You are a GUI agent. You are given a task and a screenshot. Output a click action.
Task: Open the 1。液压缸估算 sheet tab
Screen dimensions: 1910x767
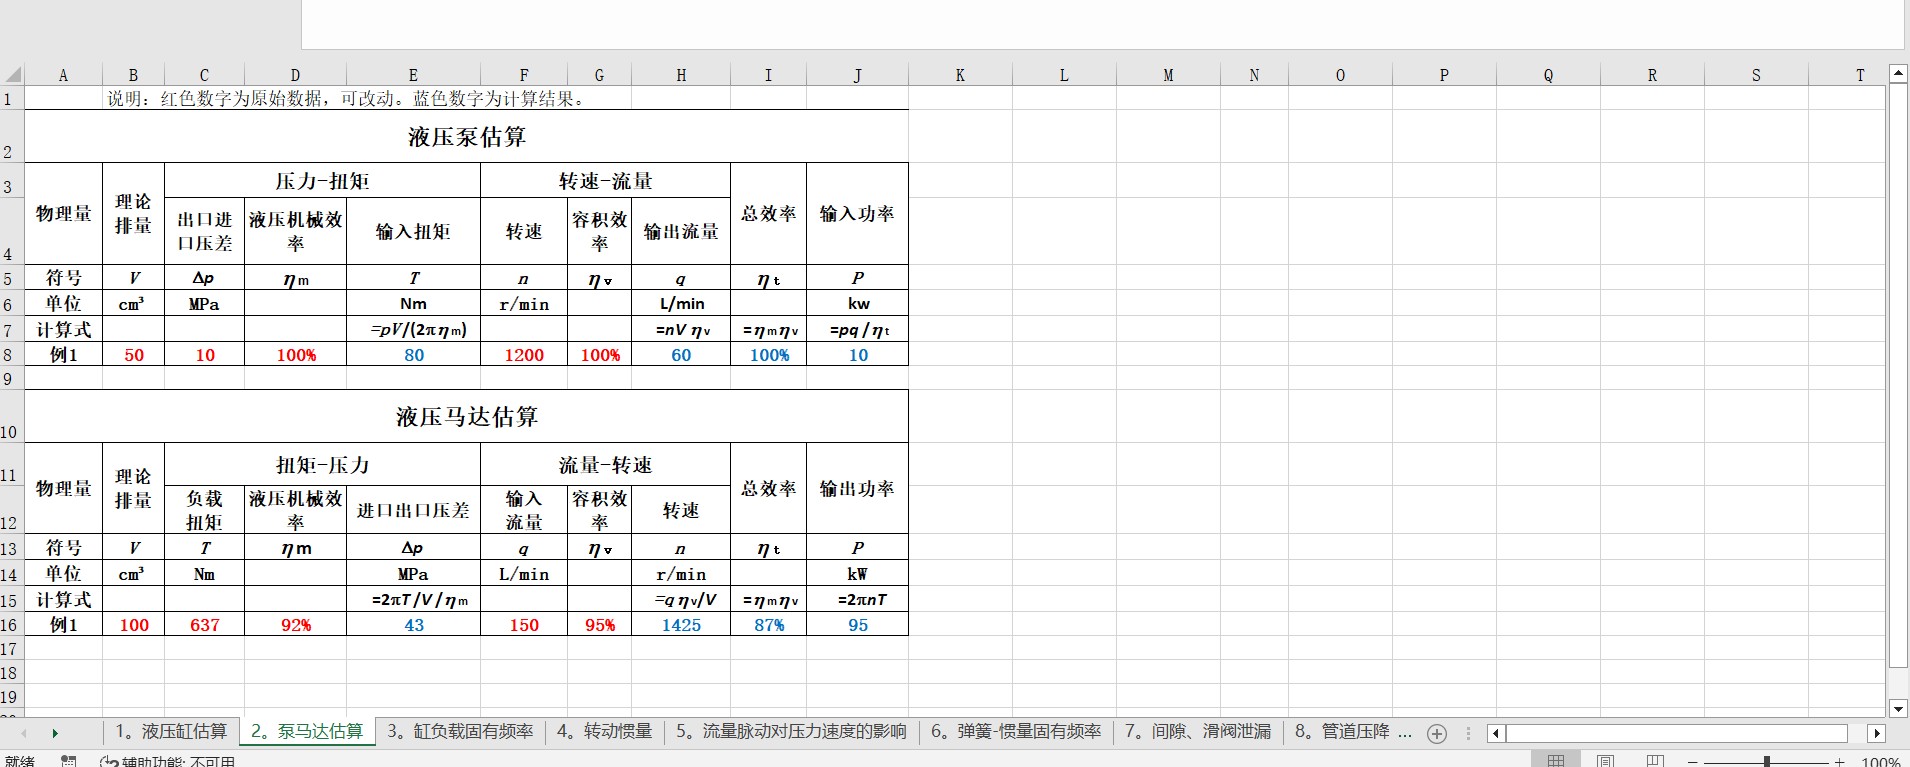pyautogui.click(x=171, y=732)
